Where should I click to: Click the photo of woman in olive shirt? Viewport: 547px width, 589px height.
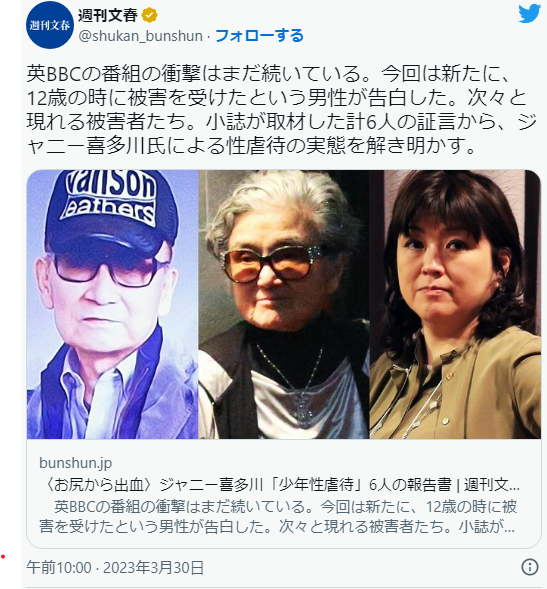coord(455,304)
